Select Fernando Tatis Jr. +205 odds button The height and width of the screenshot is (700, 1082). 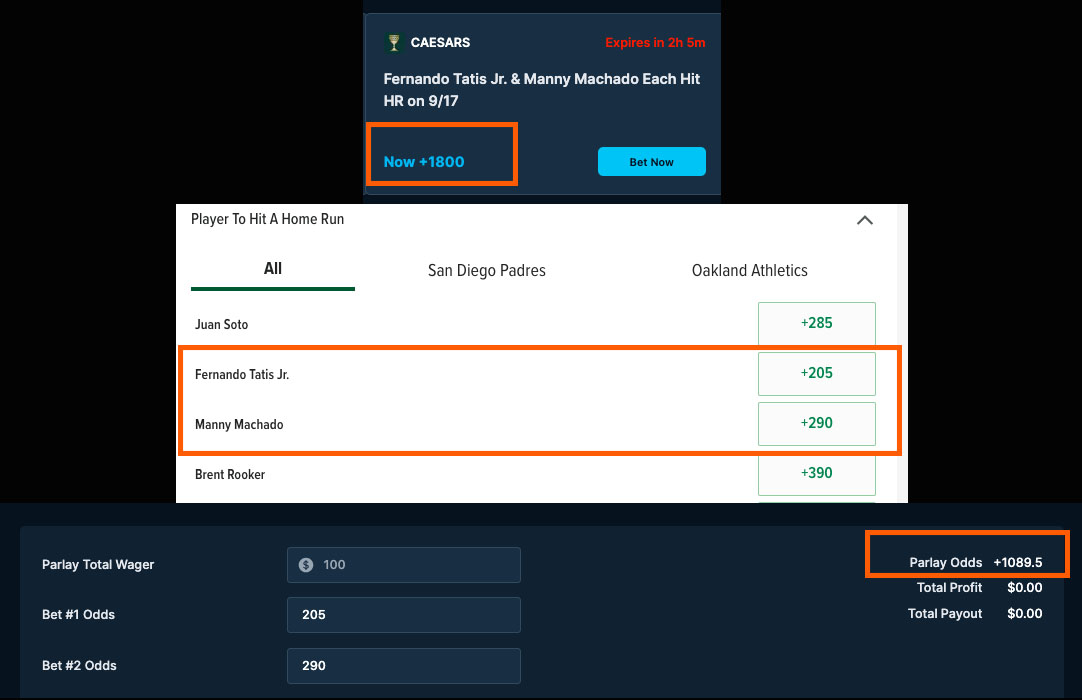click(x=816, y=373)
